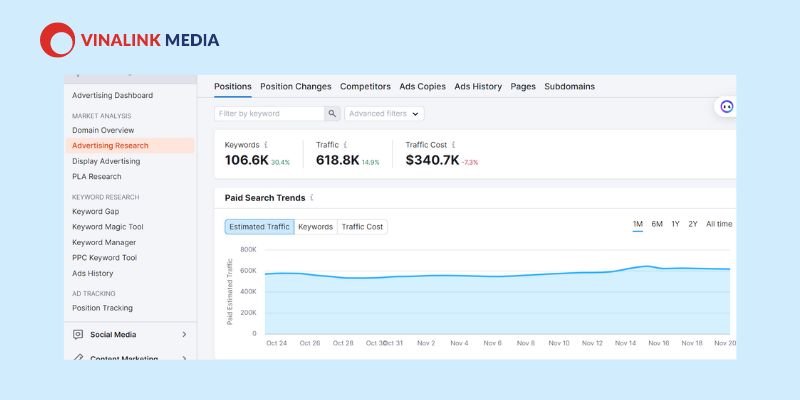Click the search magnifier icon button
The image size is (800, 400).
(x=332, y=114)
